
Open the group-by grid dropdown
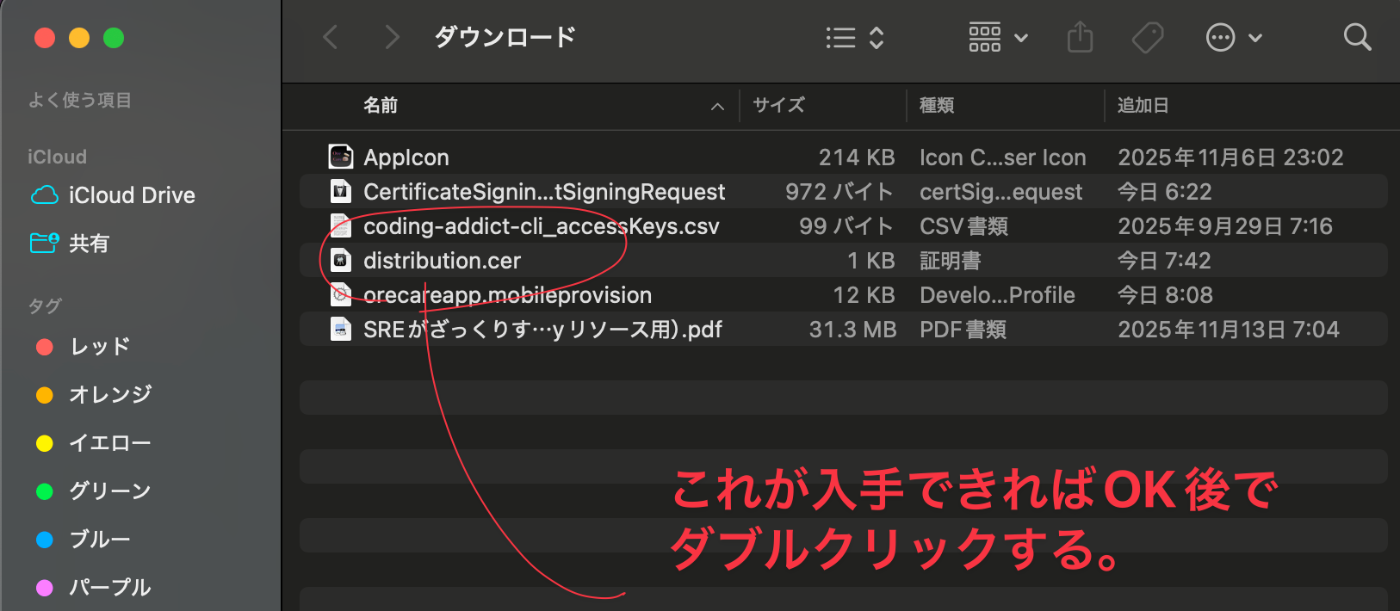click(x=998, y=38)
